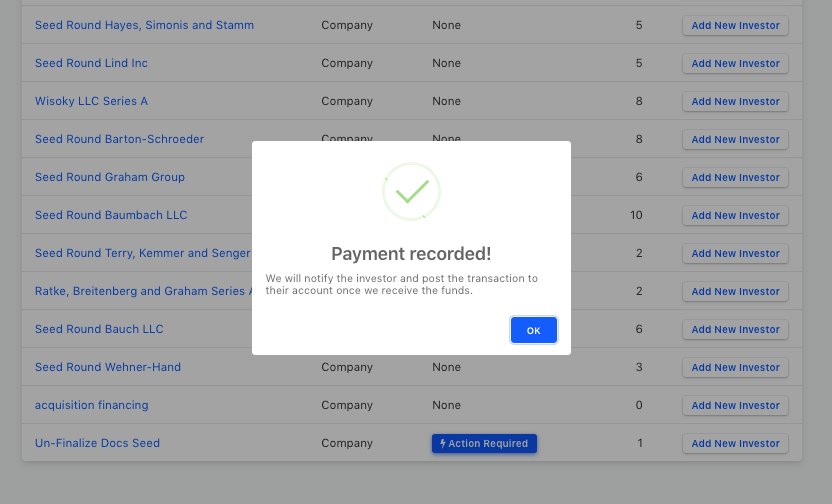Image resolution: width=832 pixels, height=504 pixels.
Task: Click the green checkmark success icon
Action: pos(411,192)
